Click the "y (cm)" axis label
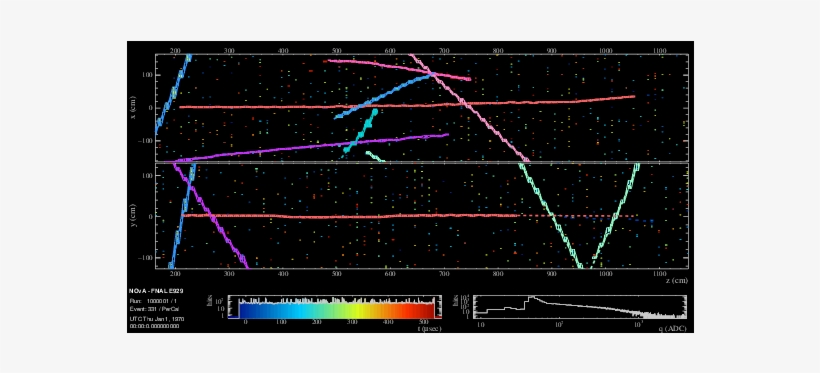The image size is (820, 373). tap(134, 216)
